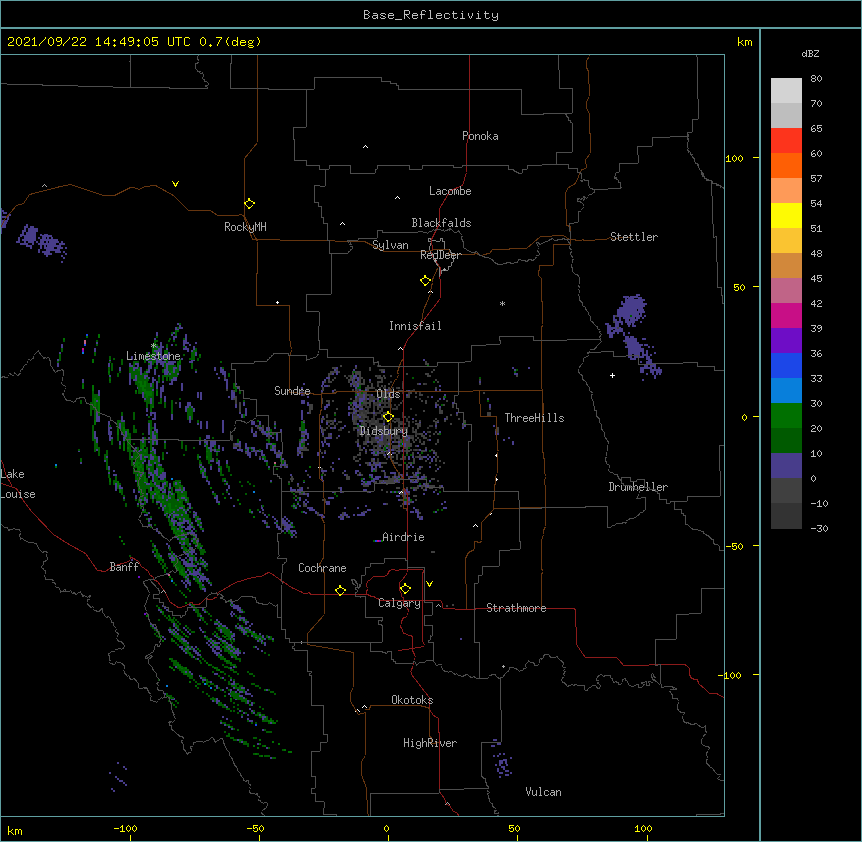Click the Limestone label
Screen dimensions: 862x842
153,356
